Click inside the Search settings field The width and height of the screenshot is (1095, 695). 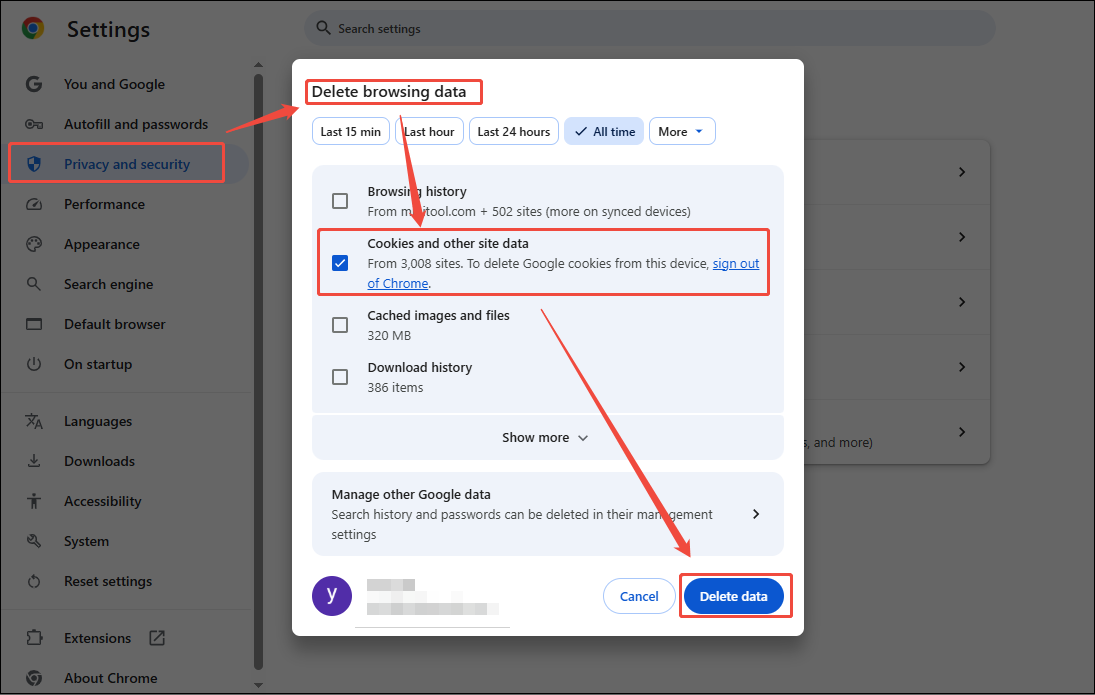(648, 28)
